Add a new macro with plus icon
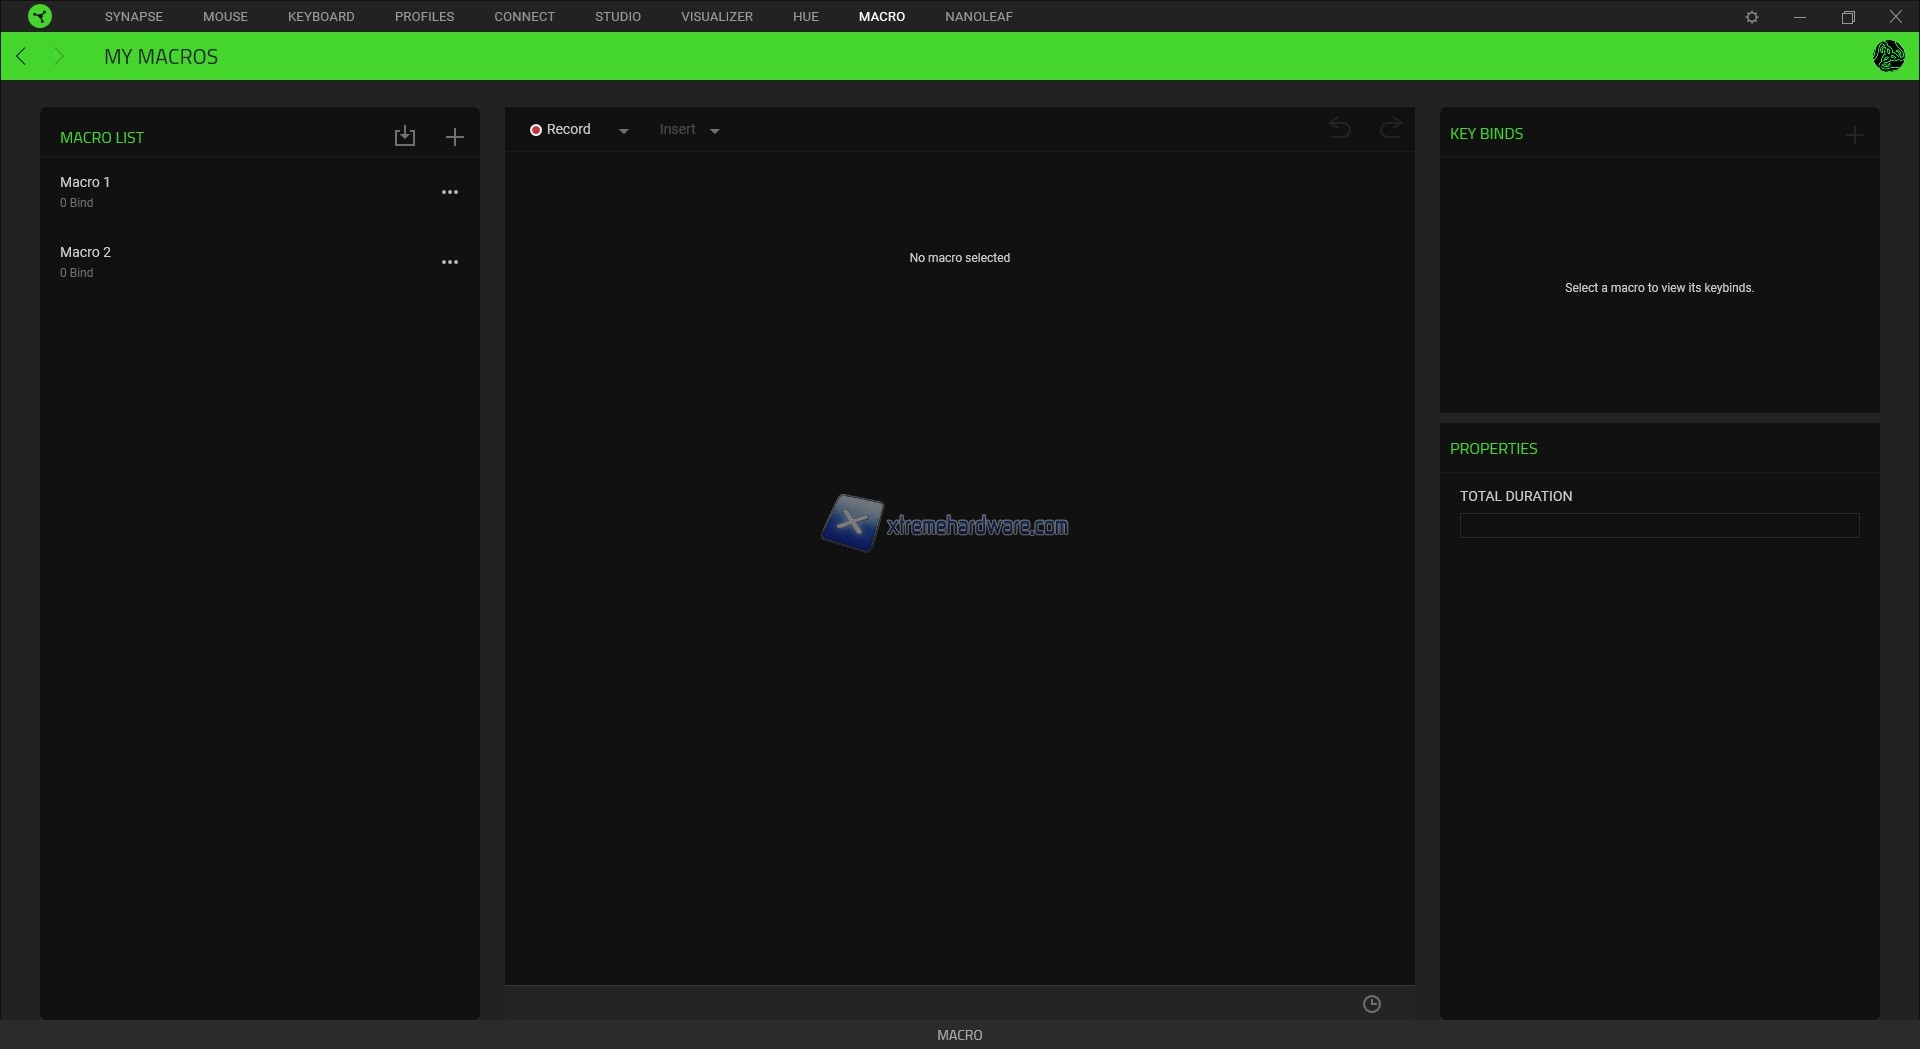This screenshot has width=1920, height=1049. (x=455, y=137)
